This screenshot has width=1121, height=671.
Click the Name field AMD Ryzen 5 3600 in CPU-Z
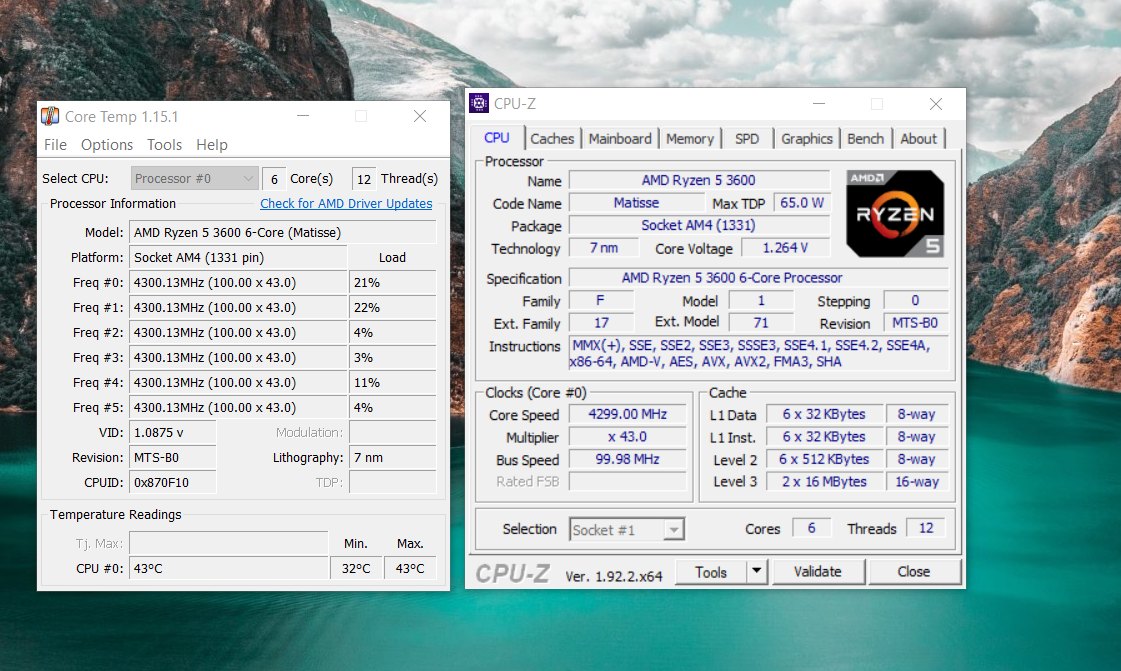(x=698, y=180)
